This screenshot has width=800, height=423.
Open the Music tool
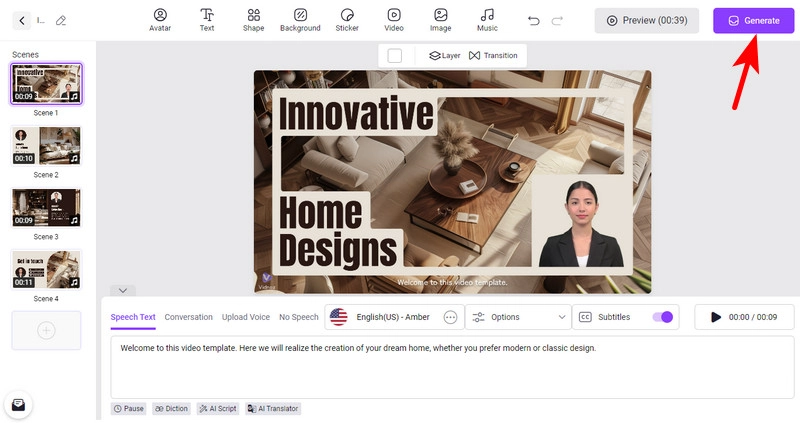click(487, 20)
